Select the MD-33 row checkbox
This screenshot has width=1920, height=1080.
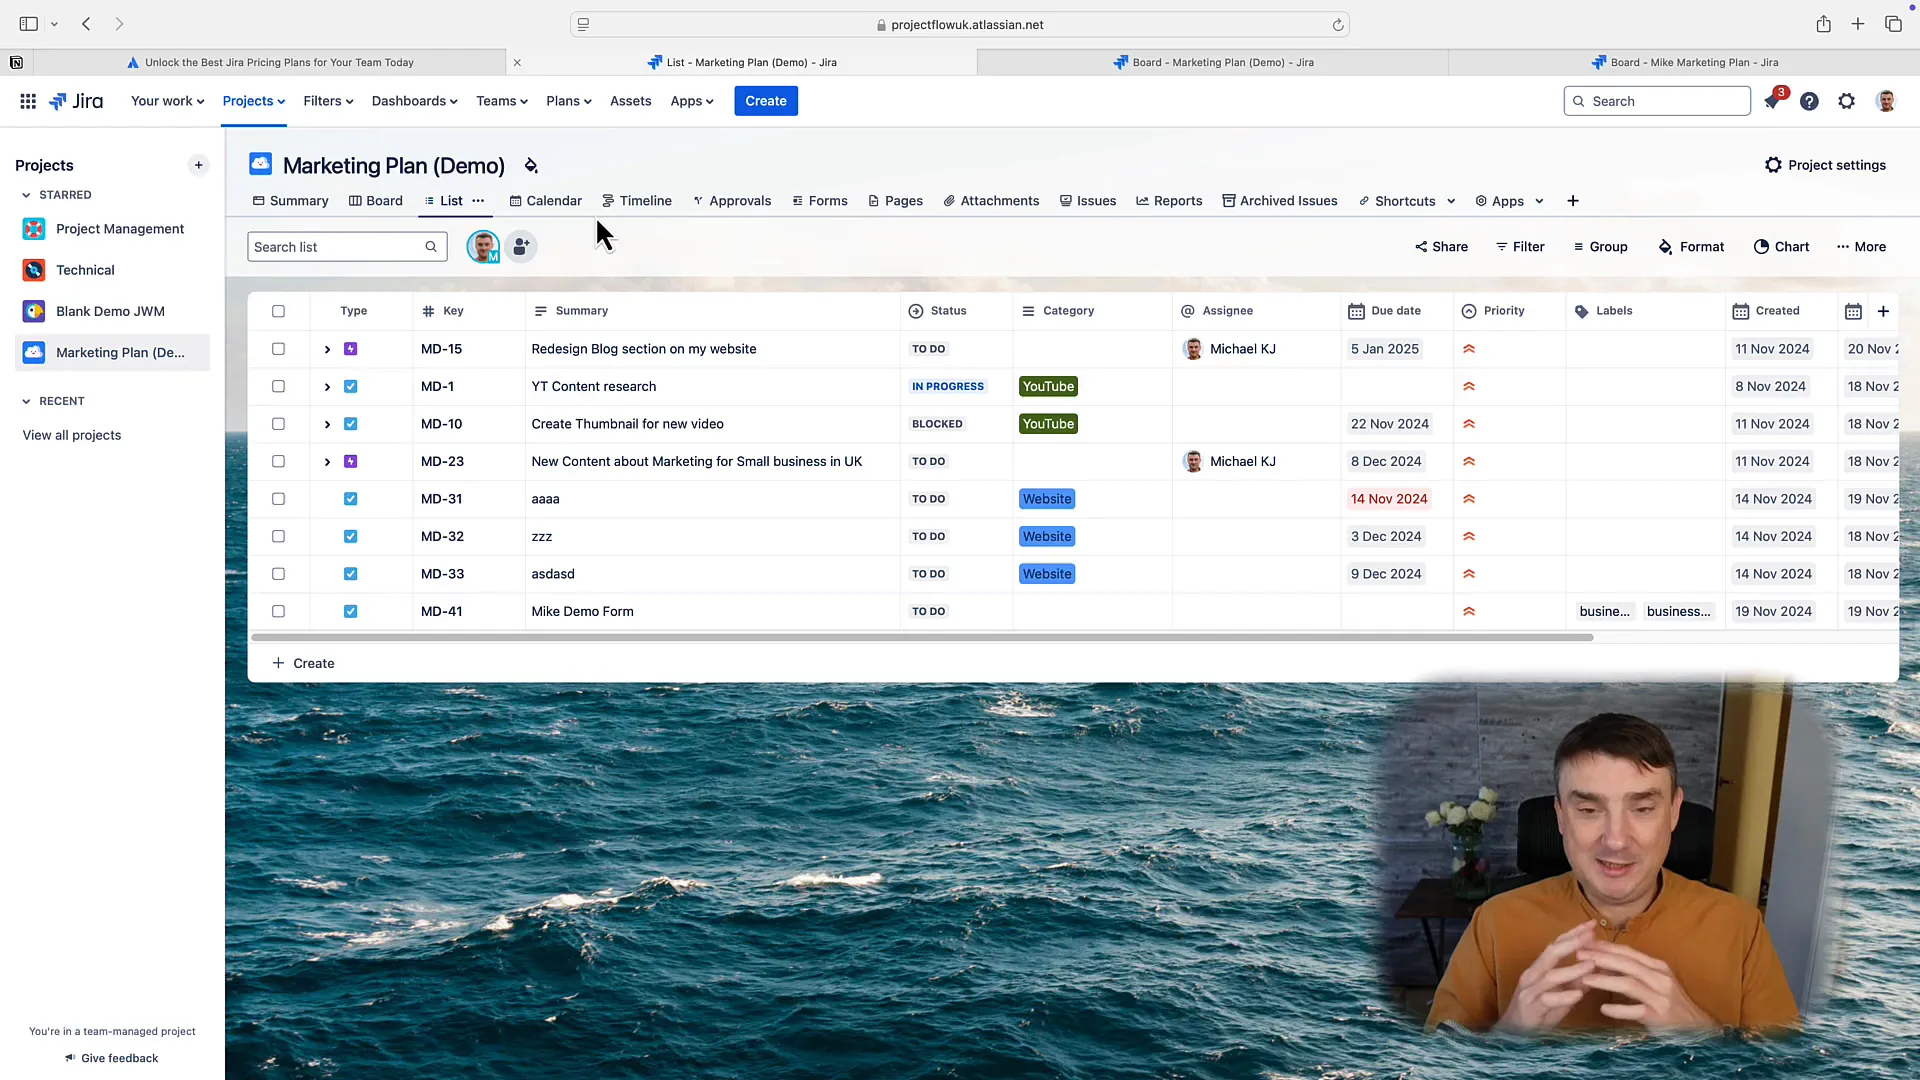[x=278, y=574]
